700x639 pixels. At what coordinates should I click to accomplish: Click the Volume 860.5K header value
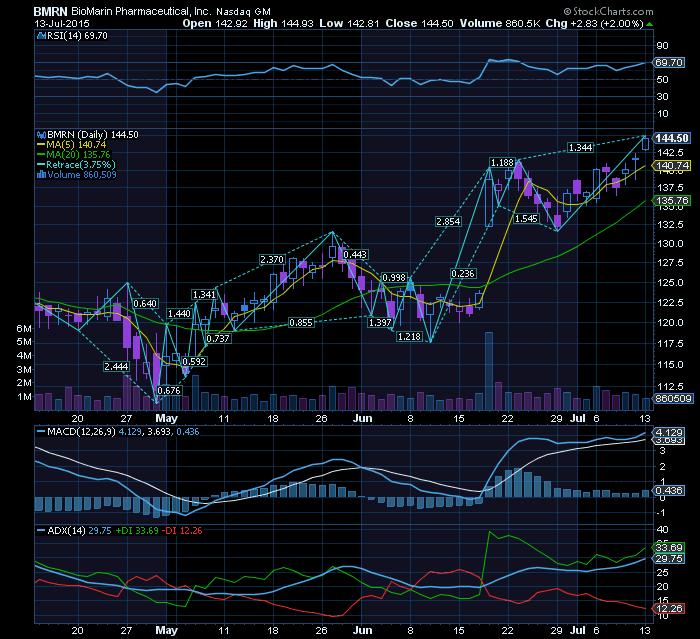(500, 24)
